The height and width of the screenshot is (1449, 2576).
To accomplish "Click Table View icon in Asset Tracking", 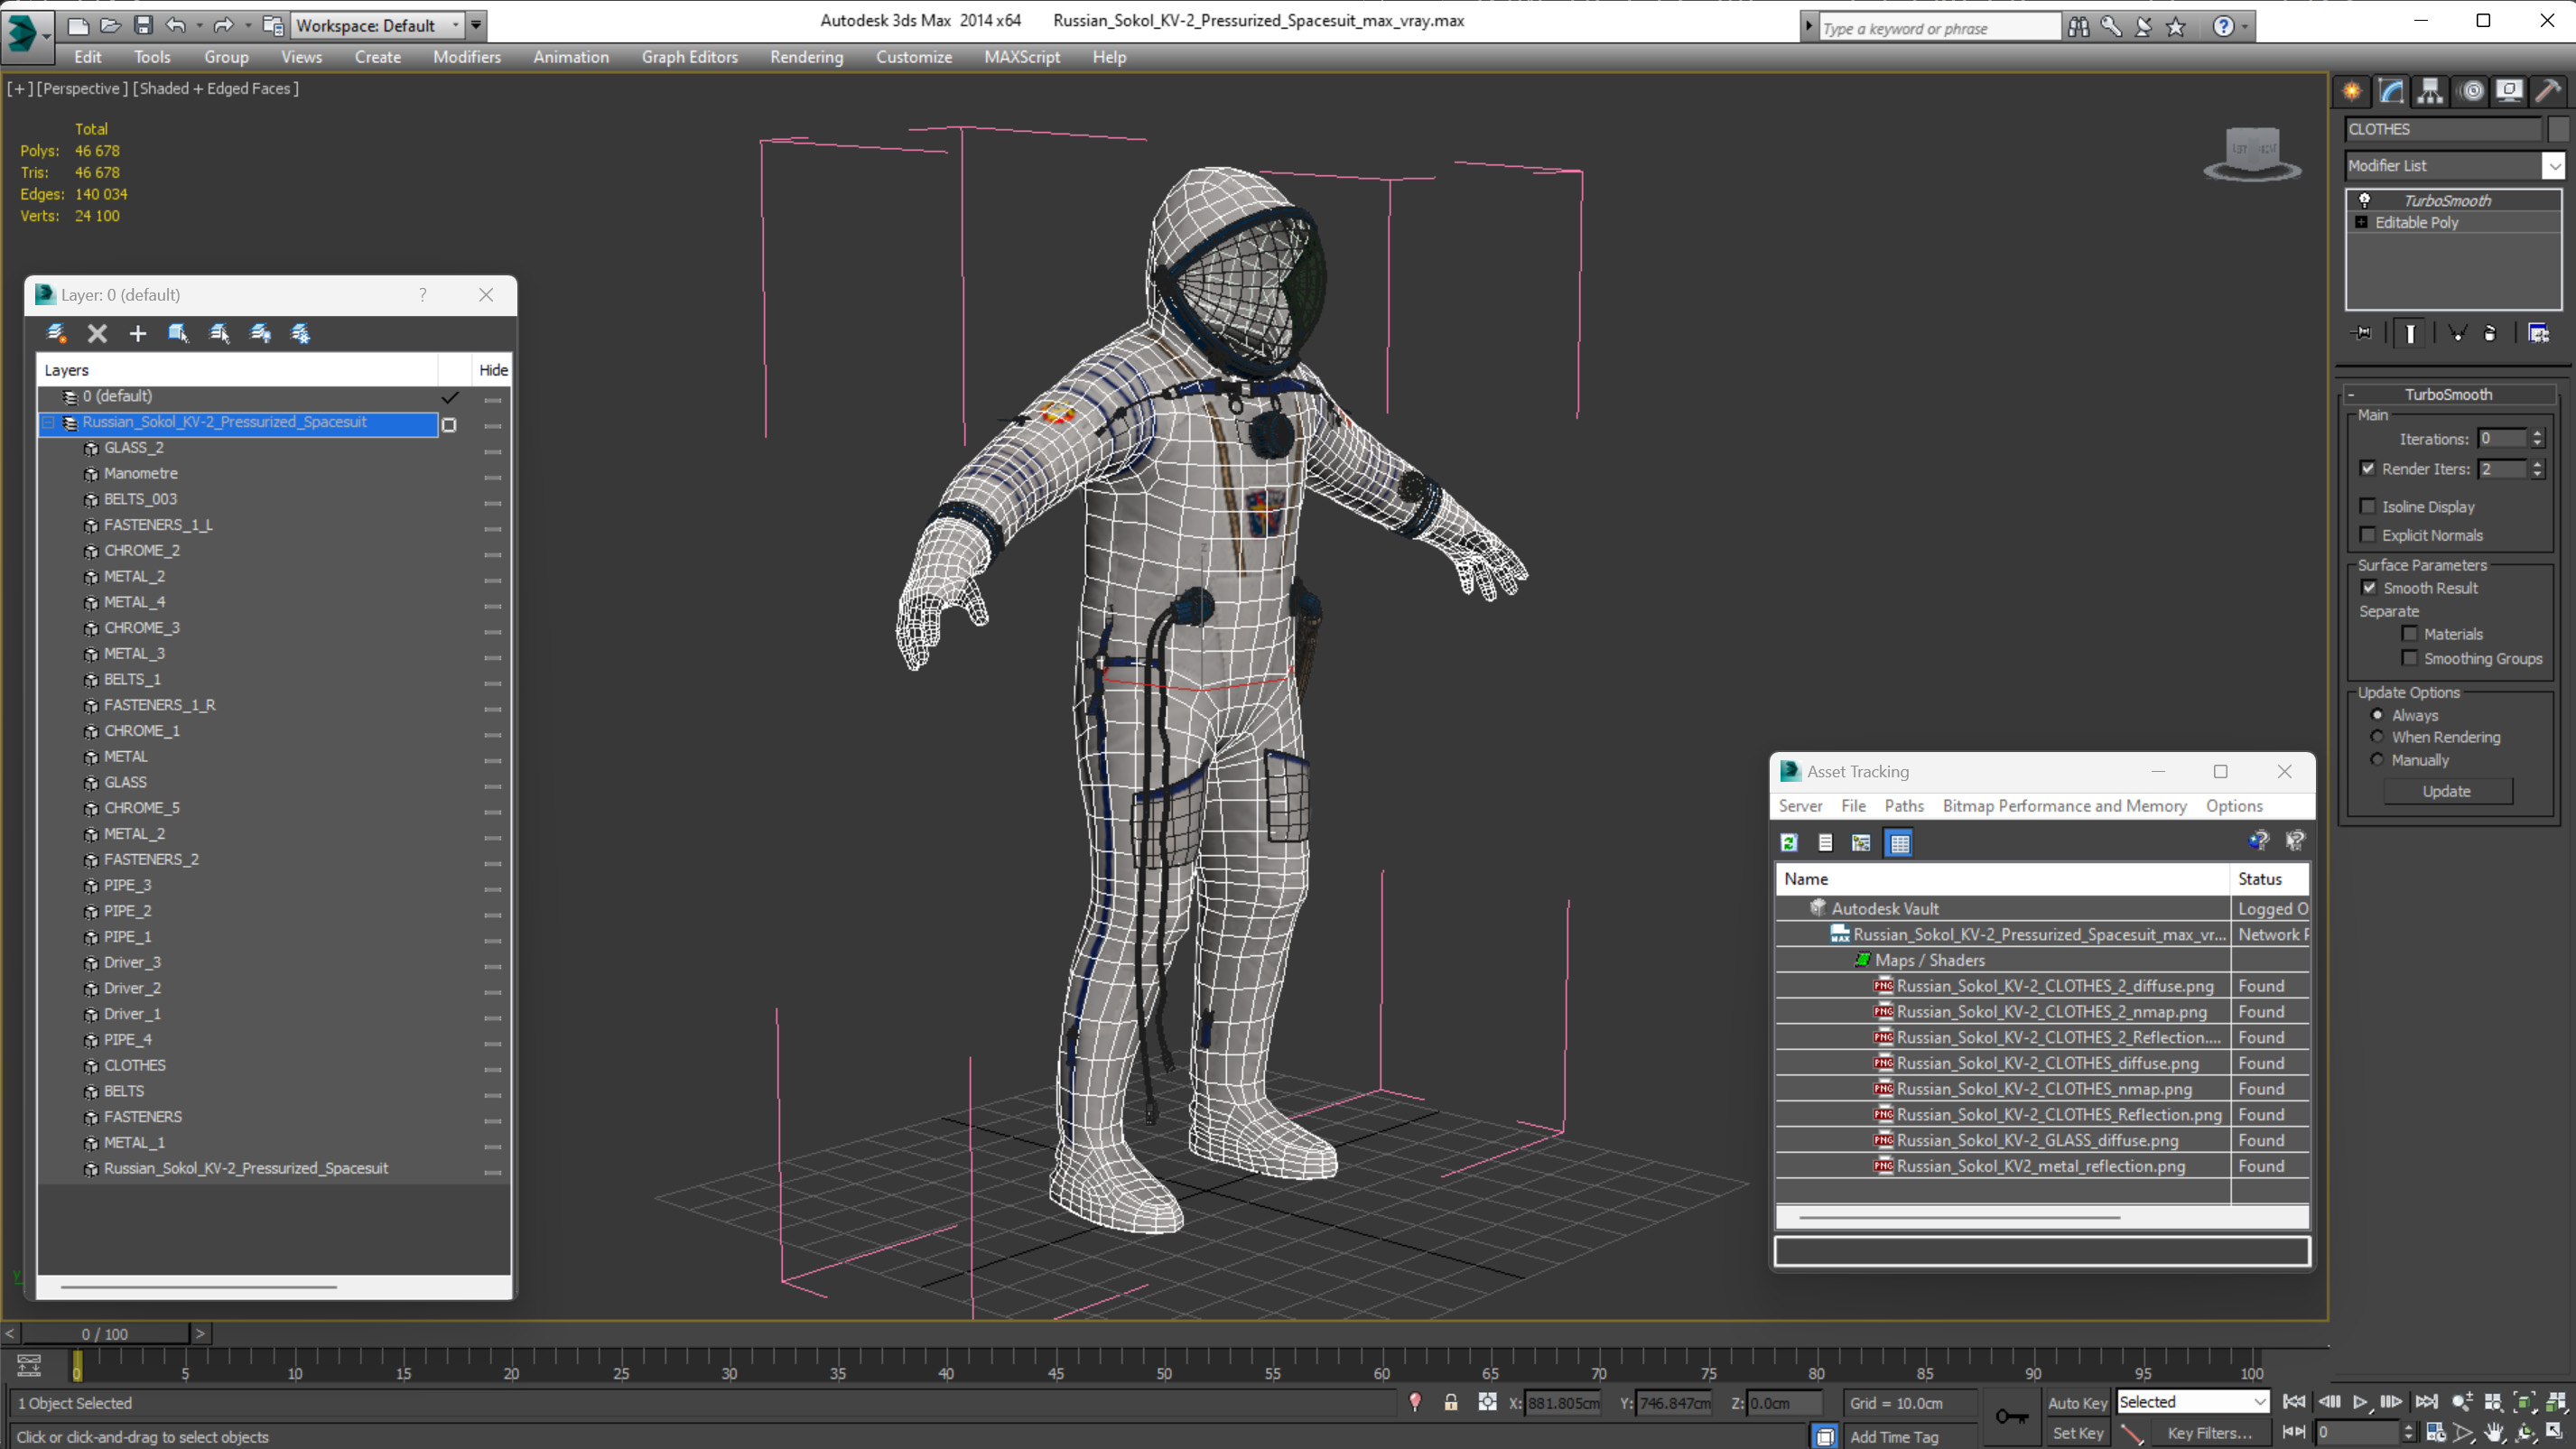I will (x=1899, y=843).
